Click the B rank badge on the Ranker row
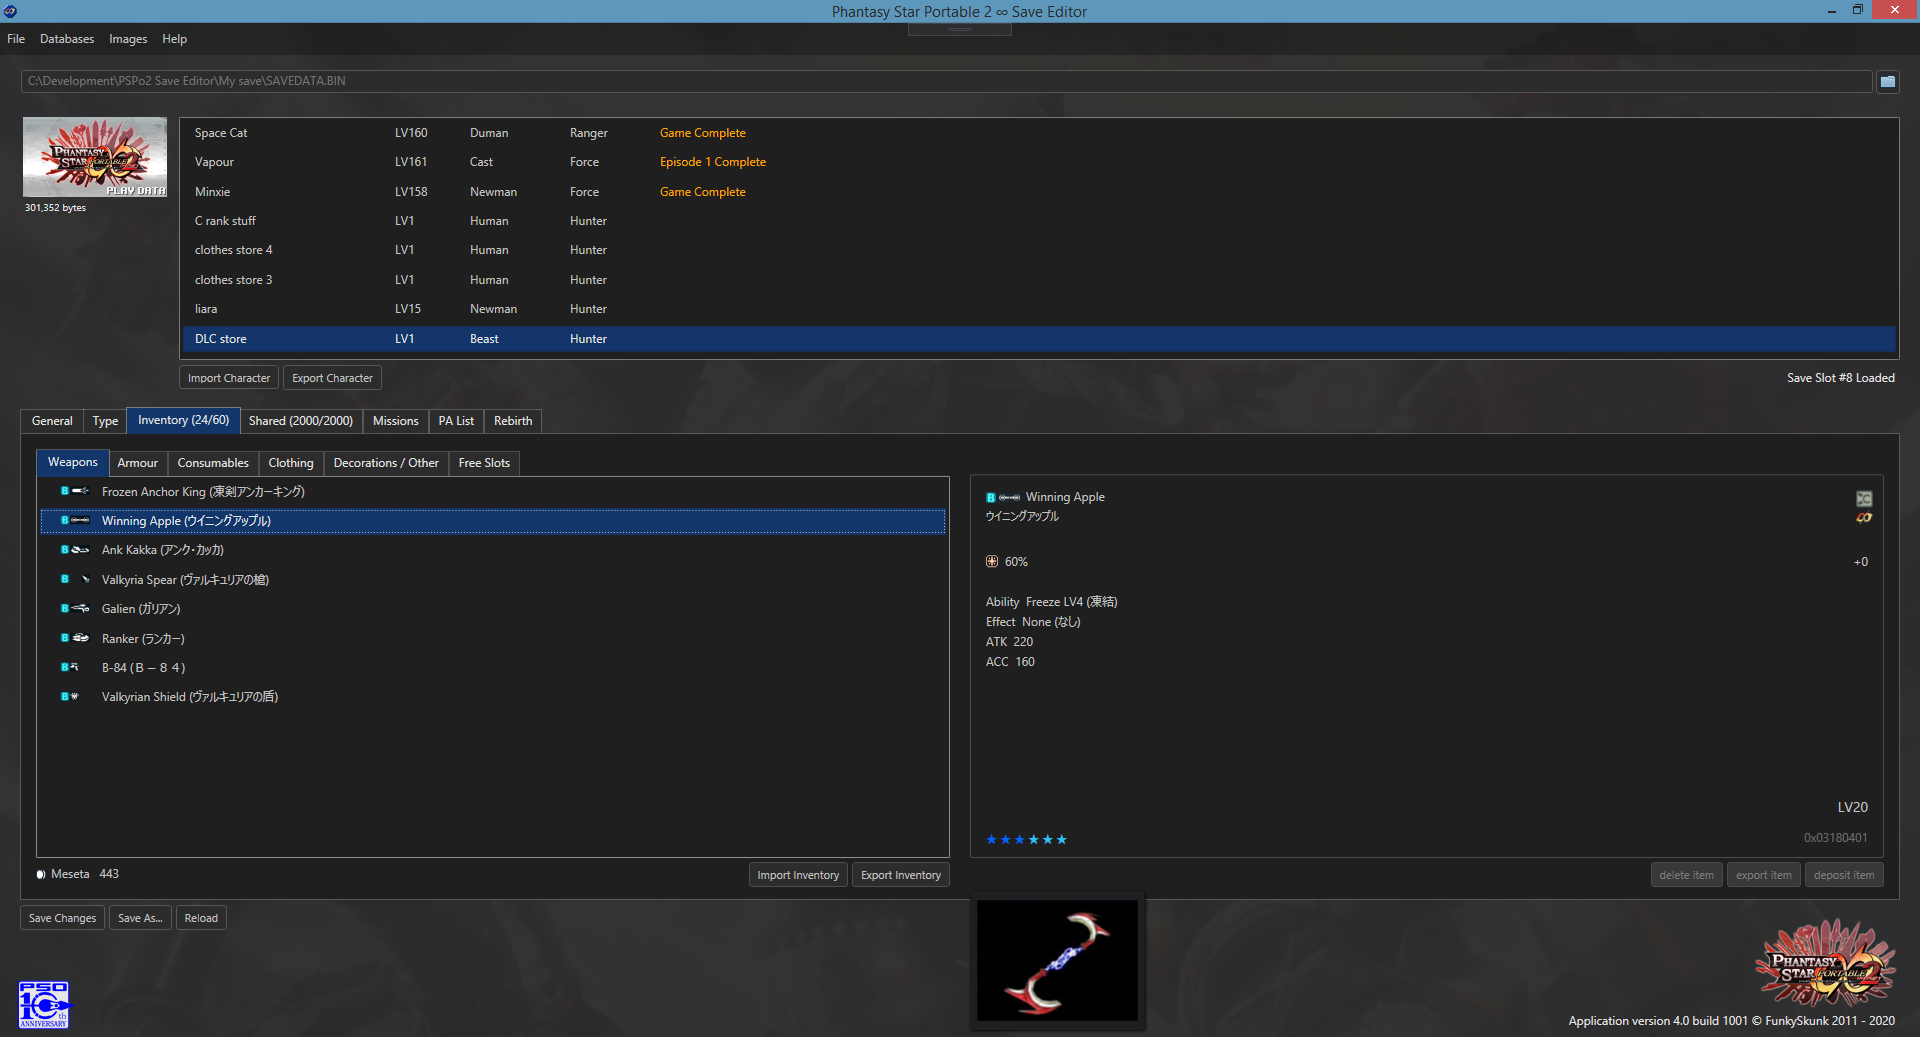 [65, 638]
